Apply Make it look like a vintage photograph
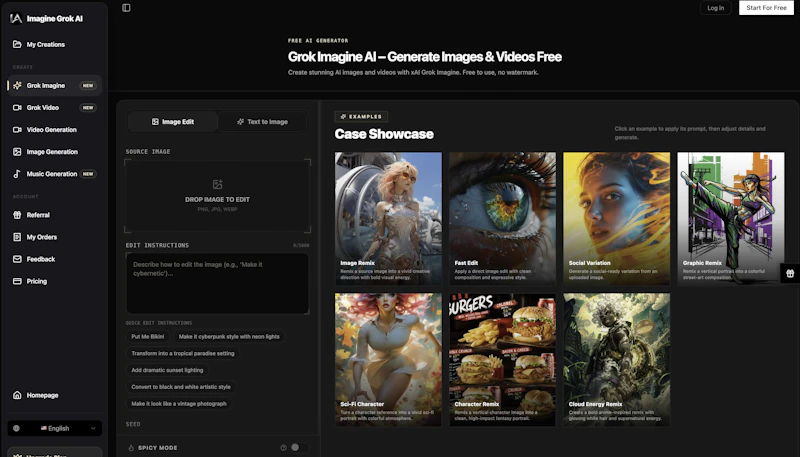 click(x=179, y=403)
